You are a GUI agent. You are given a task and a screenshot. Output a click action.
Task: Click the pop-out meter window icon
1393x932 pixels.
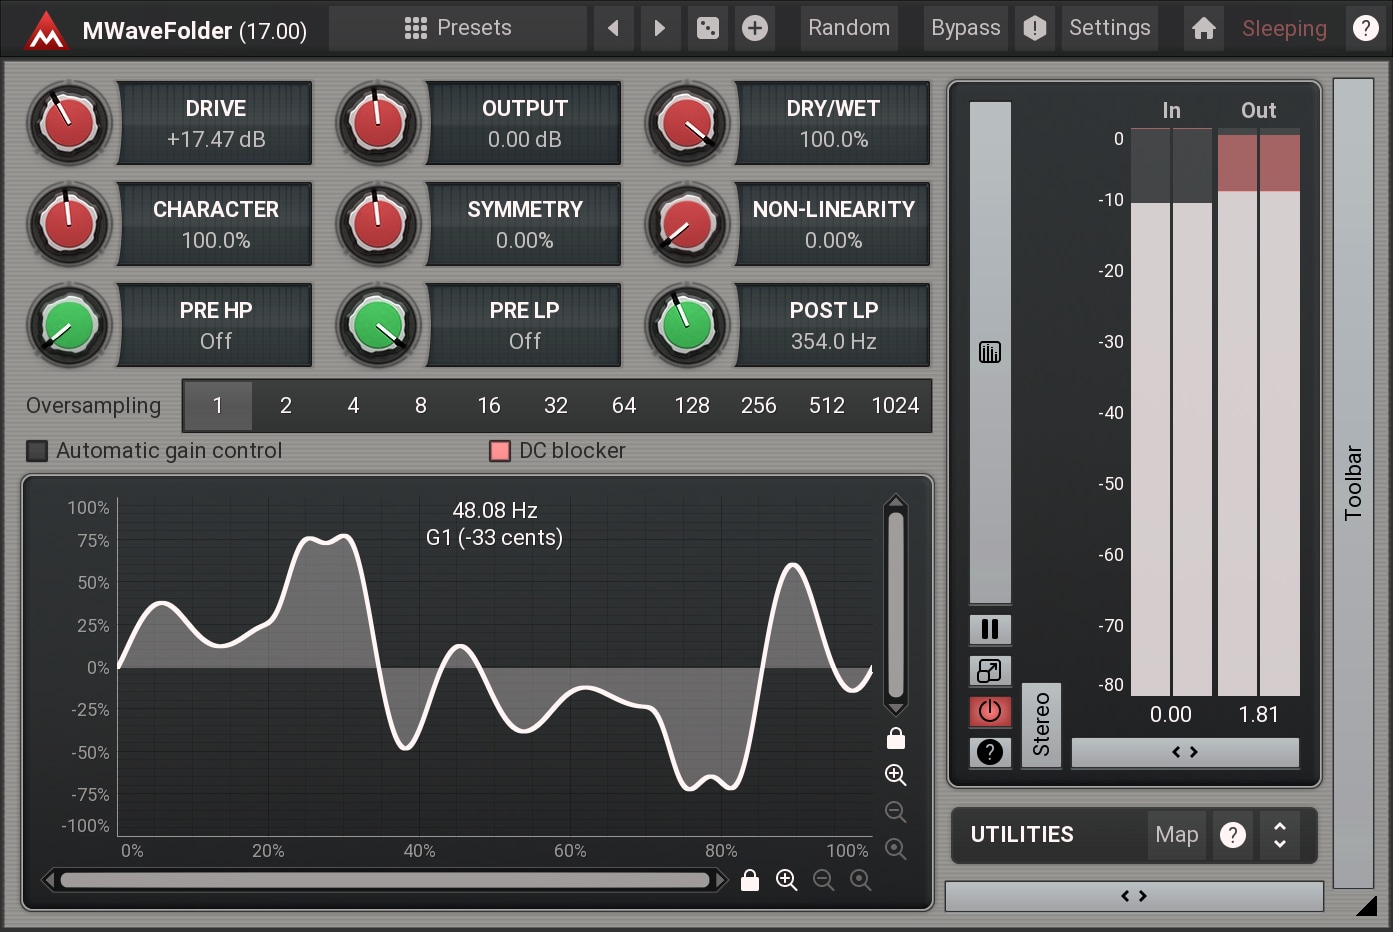[x=990, y=670]
